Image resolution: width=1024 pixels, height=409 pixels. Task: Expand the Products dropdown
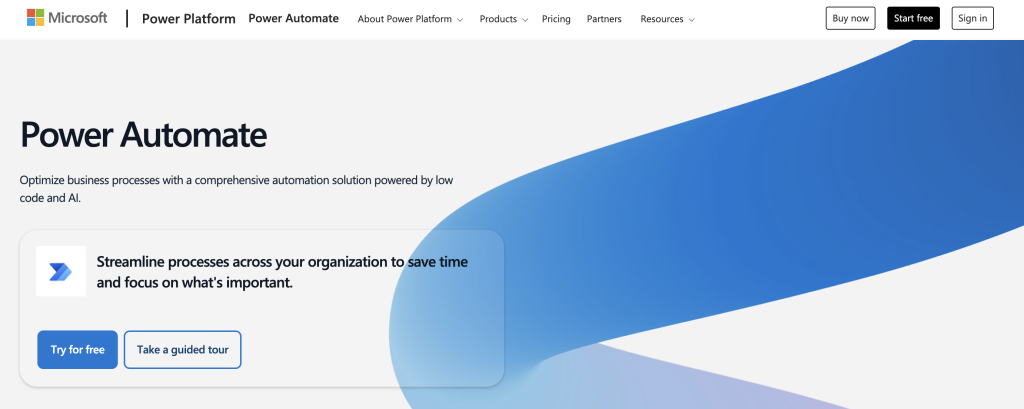(504, 19)
